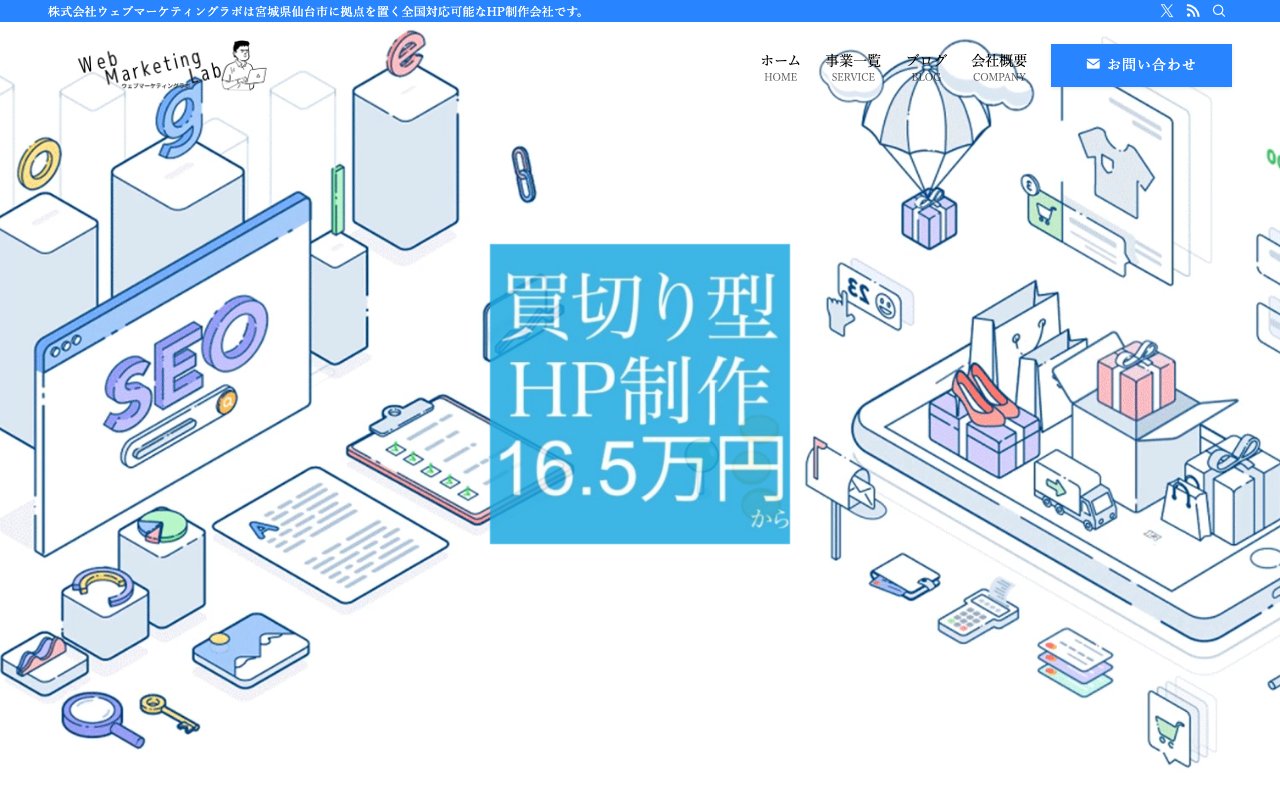This screenshot has width=1280, height=800.
Task: Open ブログ (BLOG) page
Action: tap(926, 66)
